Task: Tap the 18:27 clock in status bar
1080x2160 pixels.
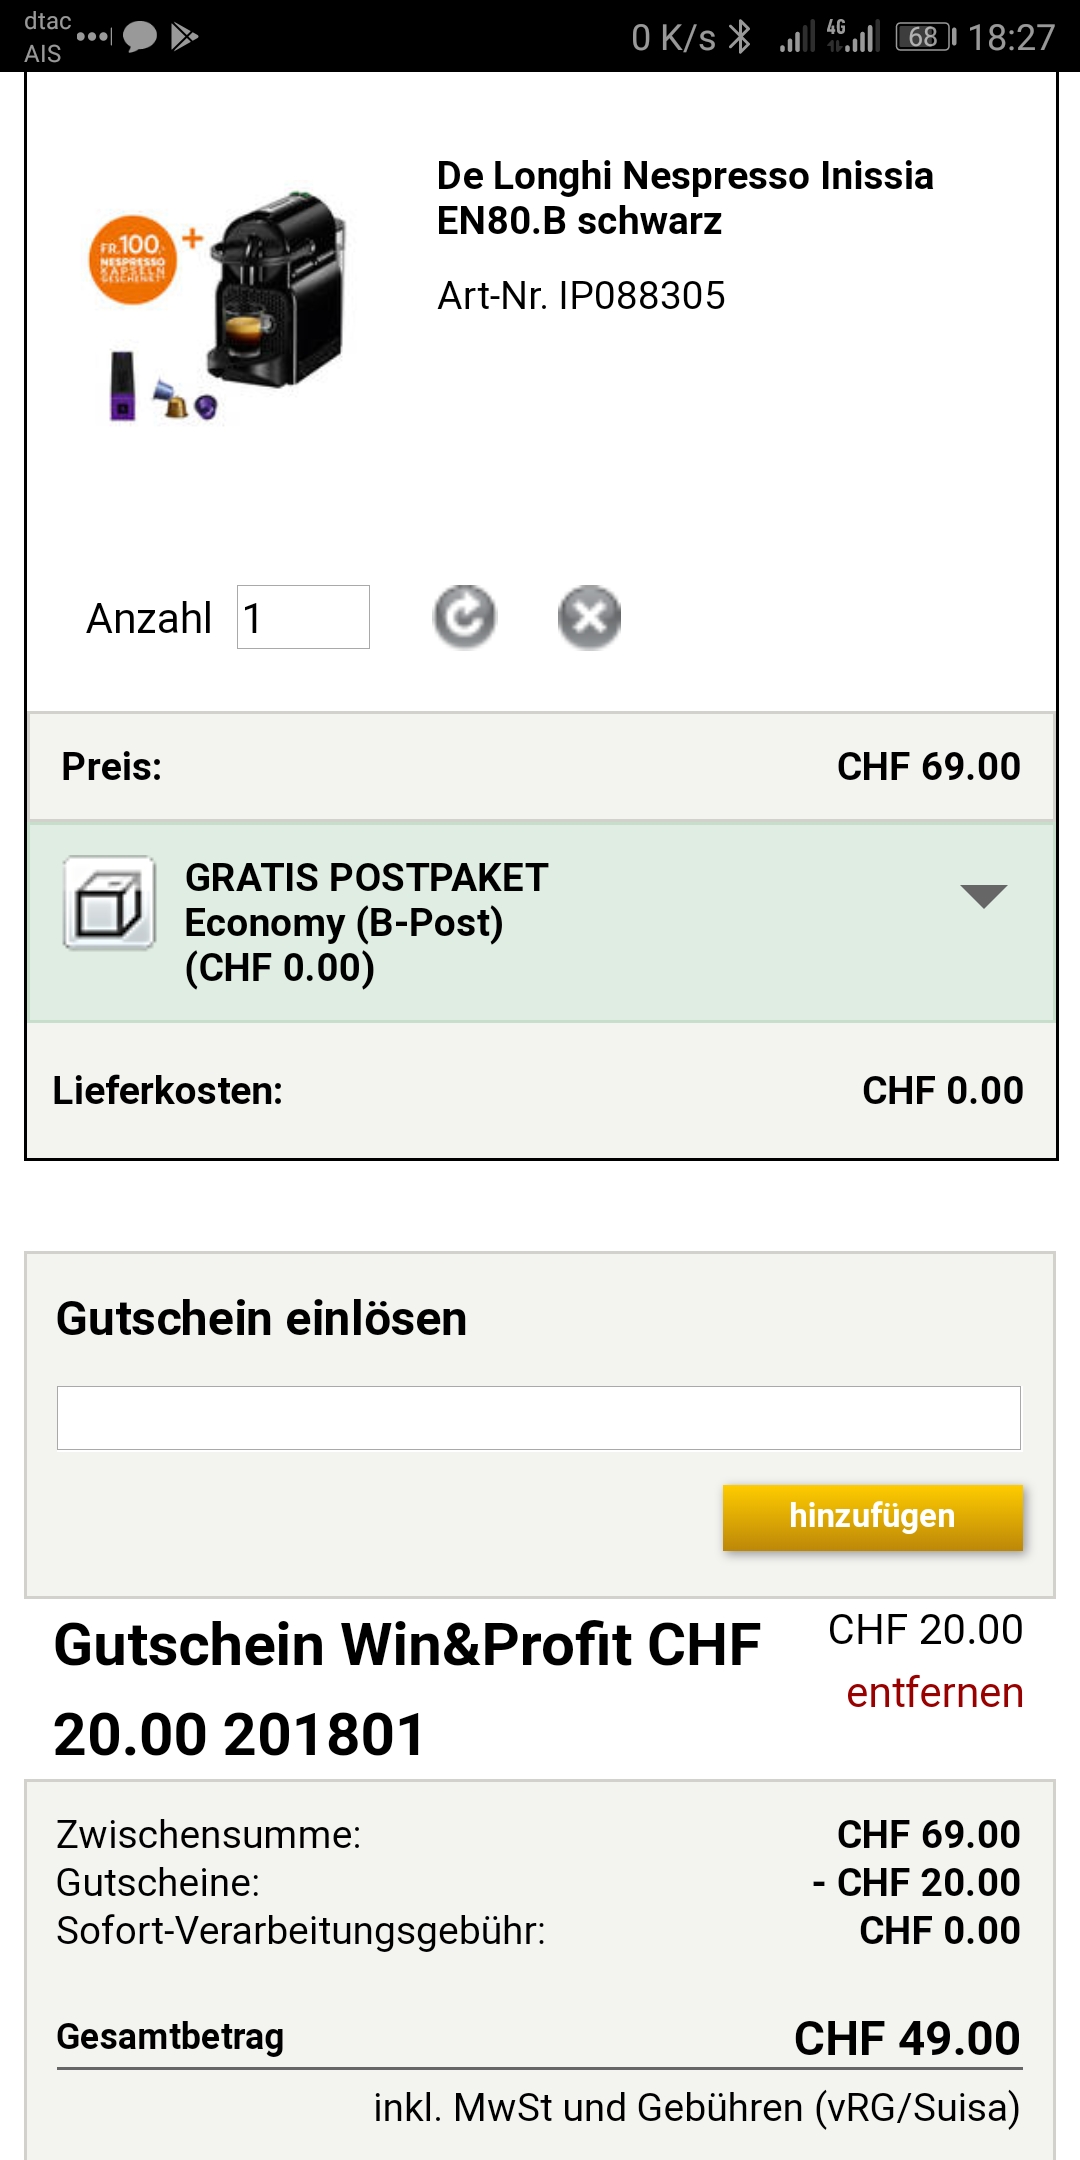Action: click(x=1011, y=37)
